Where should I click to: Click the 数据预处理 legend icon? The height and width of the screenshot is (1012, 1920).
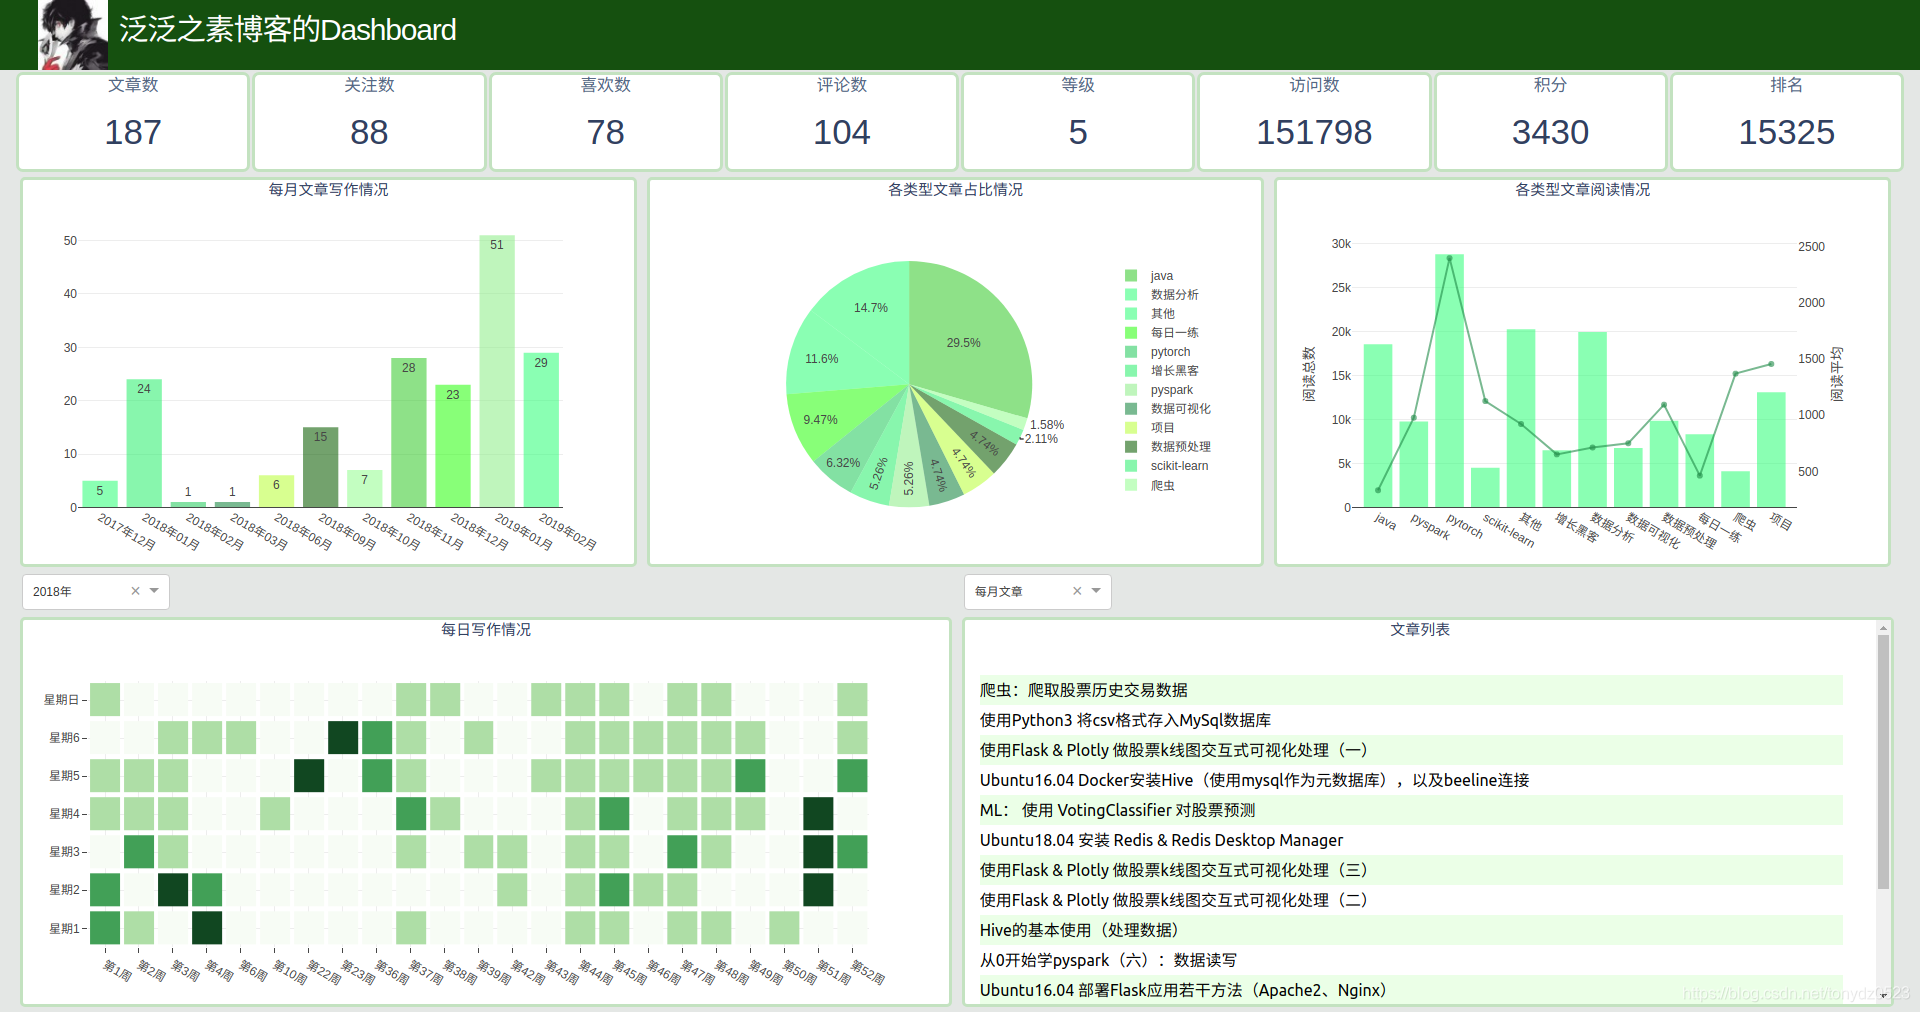pos(1133,446)
